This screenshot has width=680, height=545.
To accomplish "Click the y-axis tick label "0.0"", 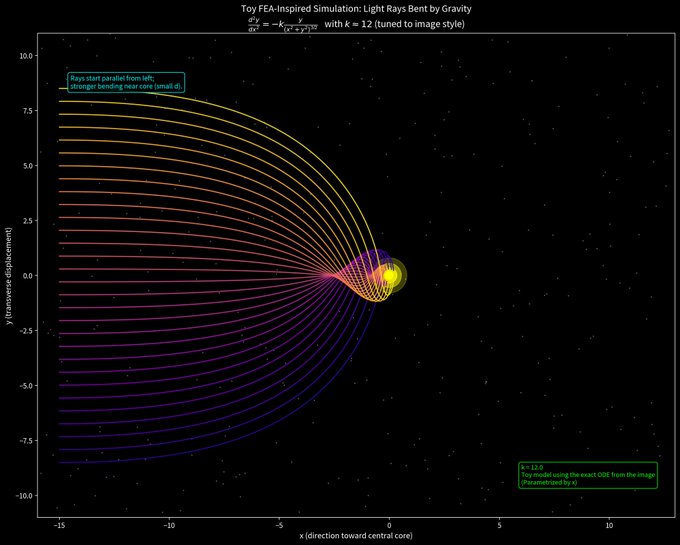I will coord(26,276).
